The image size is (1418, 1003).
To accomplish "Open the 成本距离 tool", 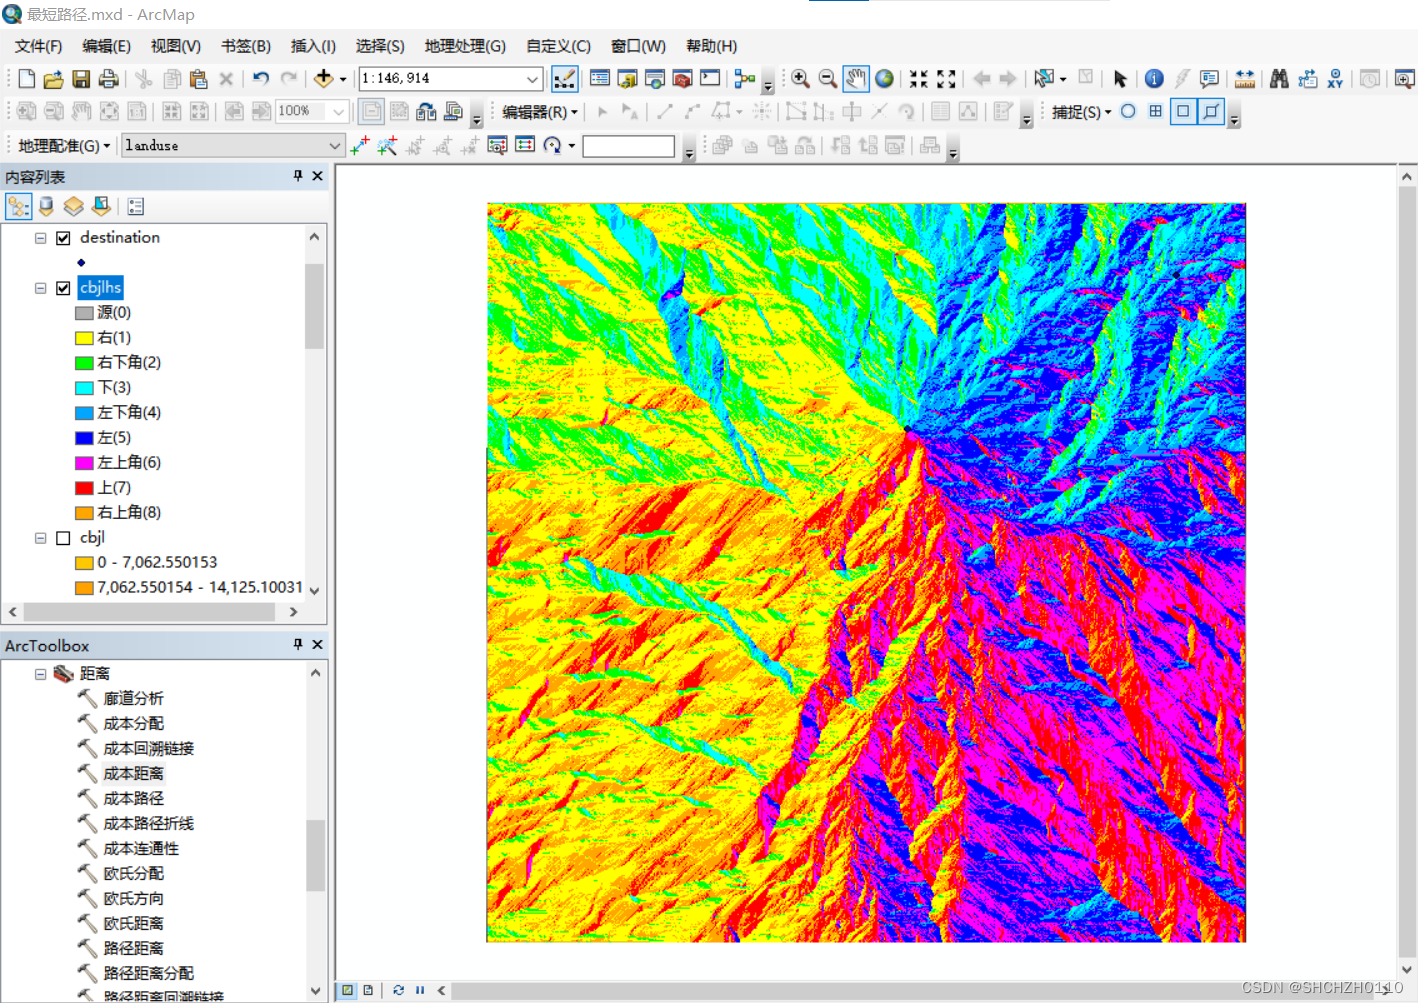I will [x=133, y=773].
